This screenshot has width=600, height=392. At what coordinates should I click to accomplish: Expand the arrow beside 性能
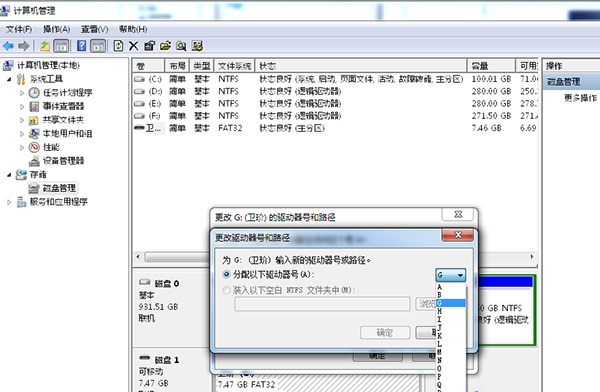coord(22,147)
